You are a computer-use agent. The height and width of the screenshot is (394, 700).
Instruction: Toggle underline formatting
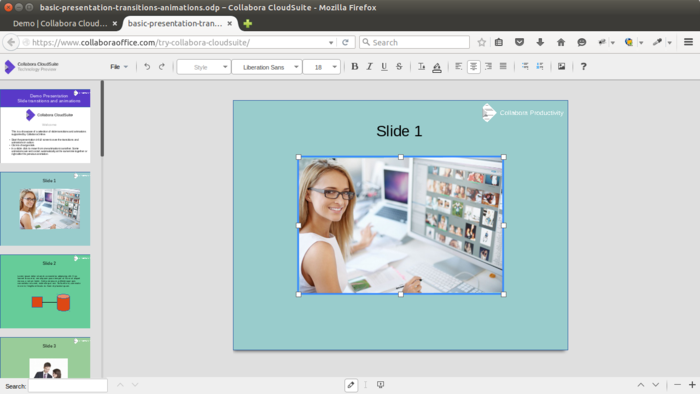(384, 66)
